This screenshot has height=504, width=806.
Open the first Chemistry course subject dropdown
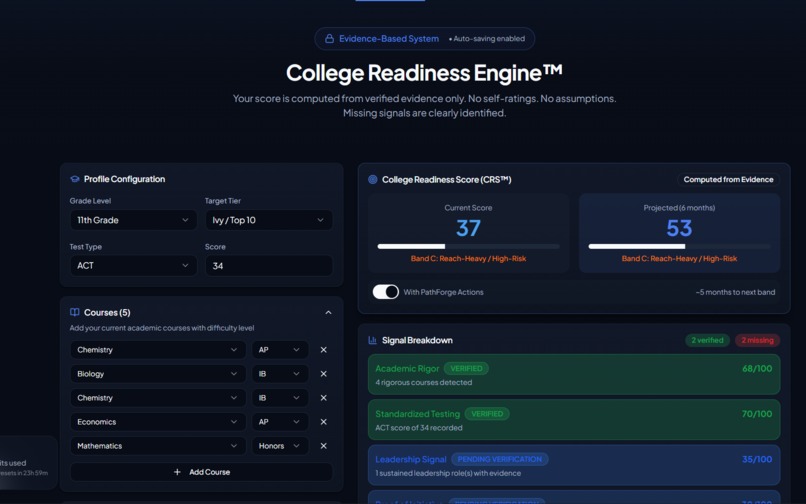158,350
